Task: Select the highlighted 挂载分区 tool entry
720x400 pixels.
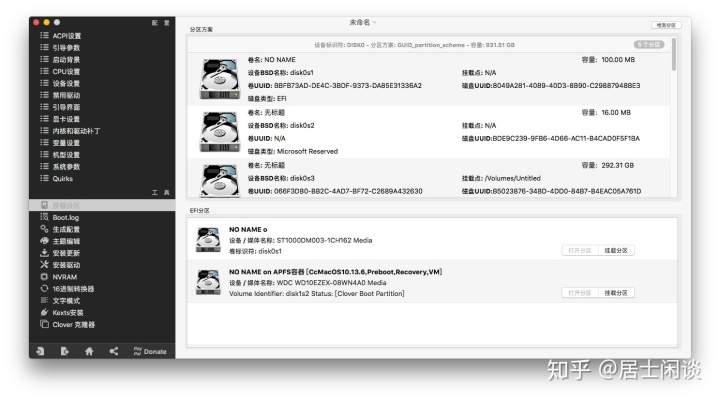Action: (x=102, y=205)
